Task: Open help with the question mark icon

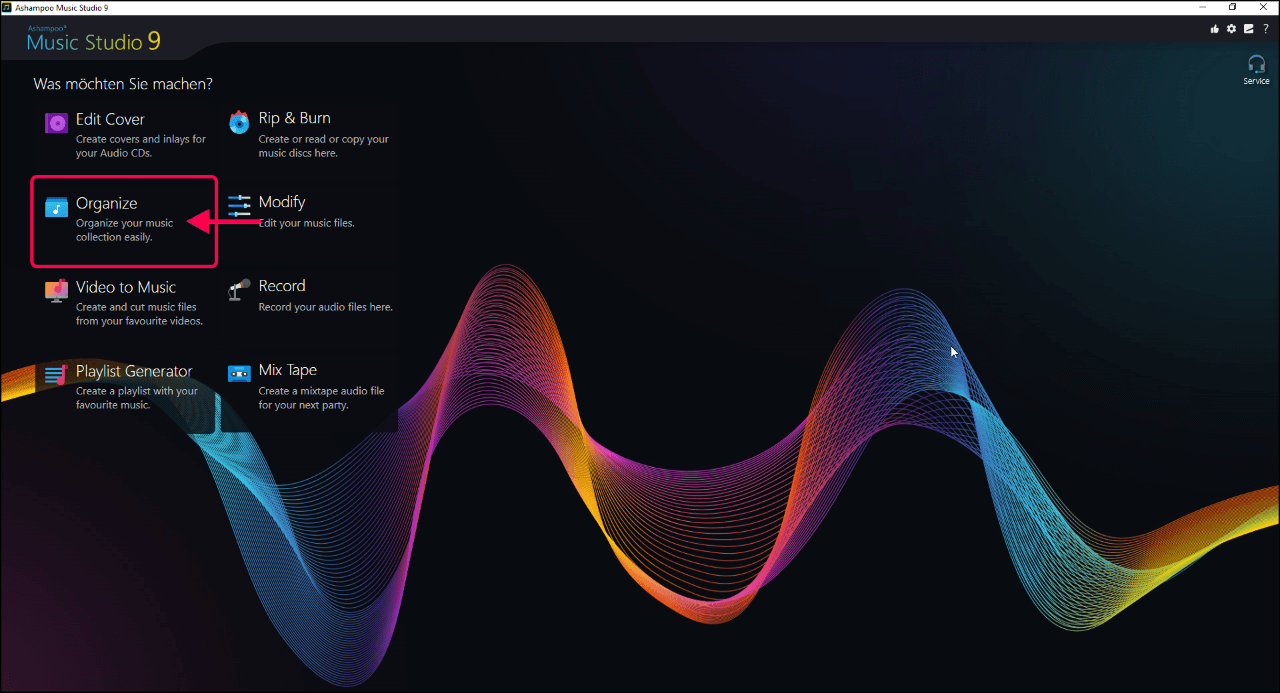Action: point(1265,29)
